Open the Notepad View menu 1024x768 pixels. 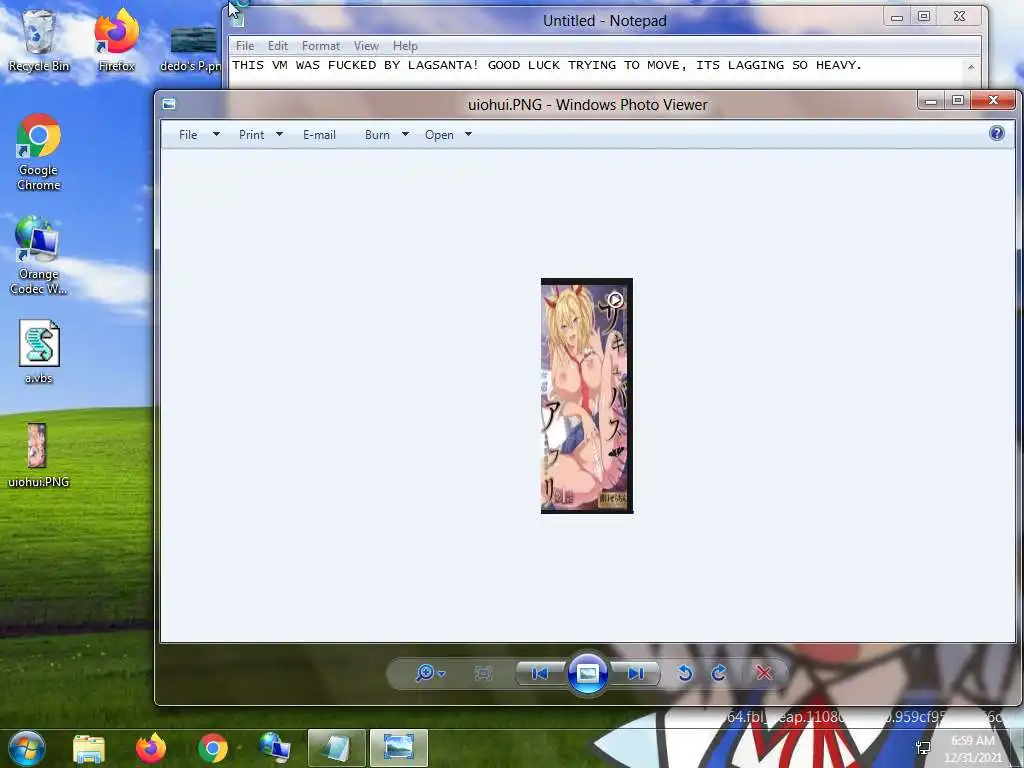click(x=366, y=46)
